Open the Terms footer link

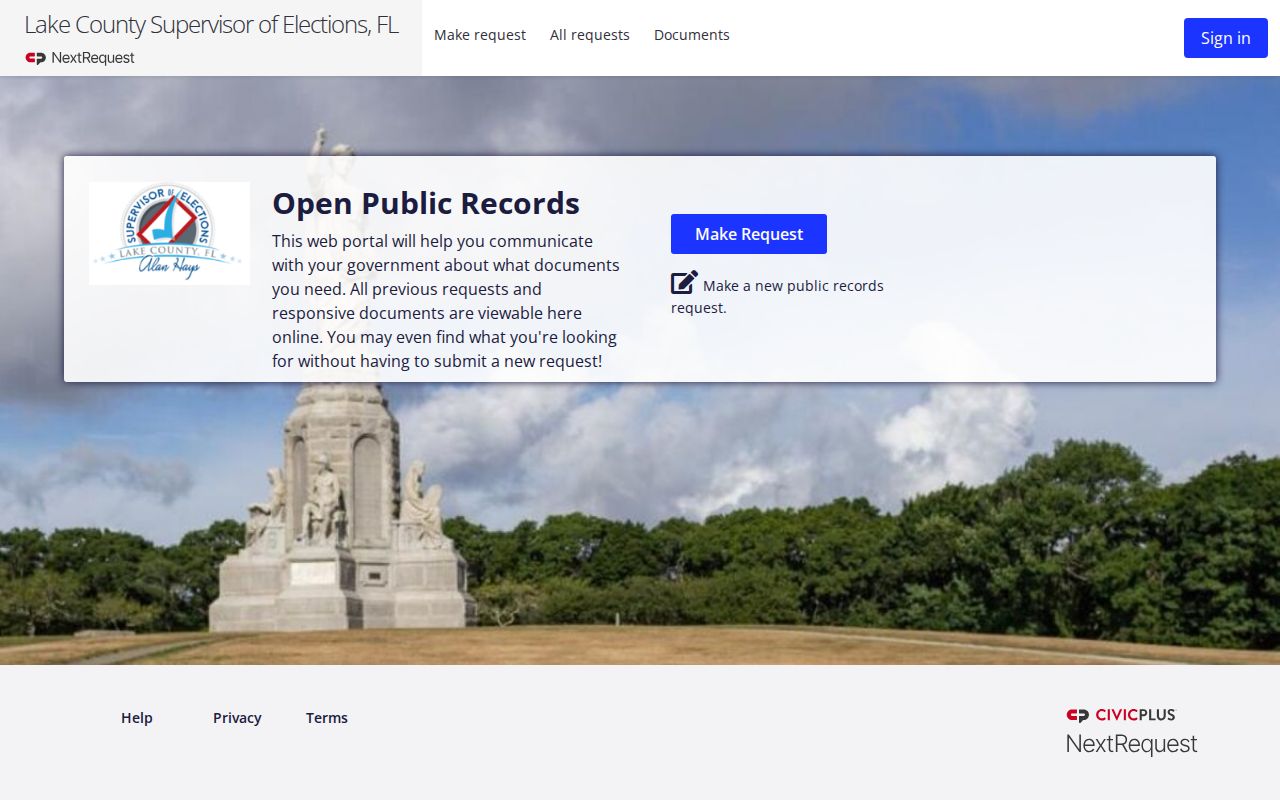(327, 718)
